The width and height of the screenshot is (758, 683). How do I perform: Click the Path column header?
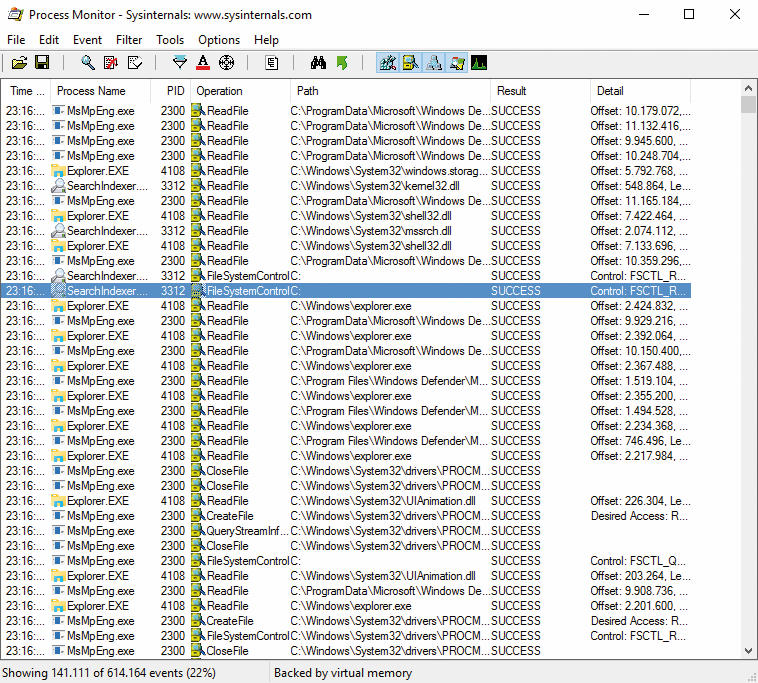390,91
